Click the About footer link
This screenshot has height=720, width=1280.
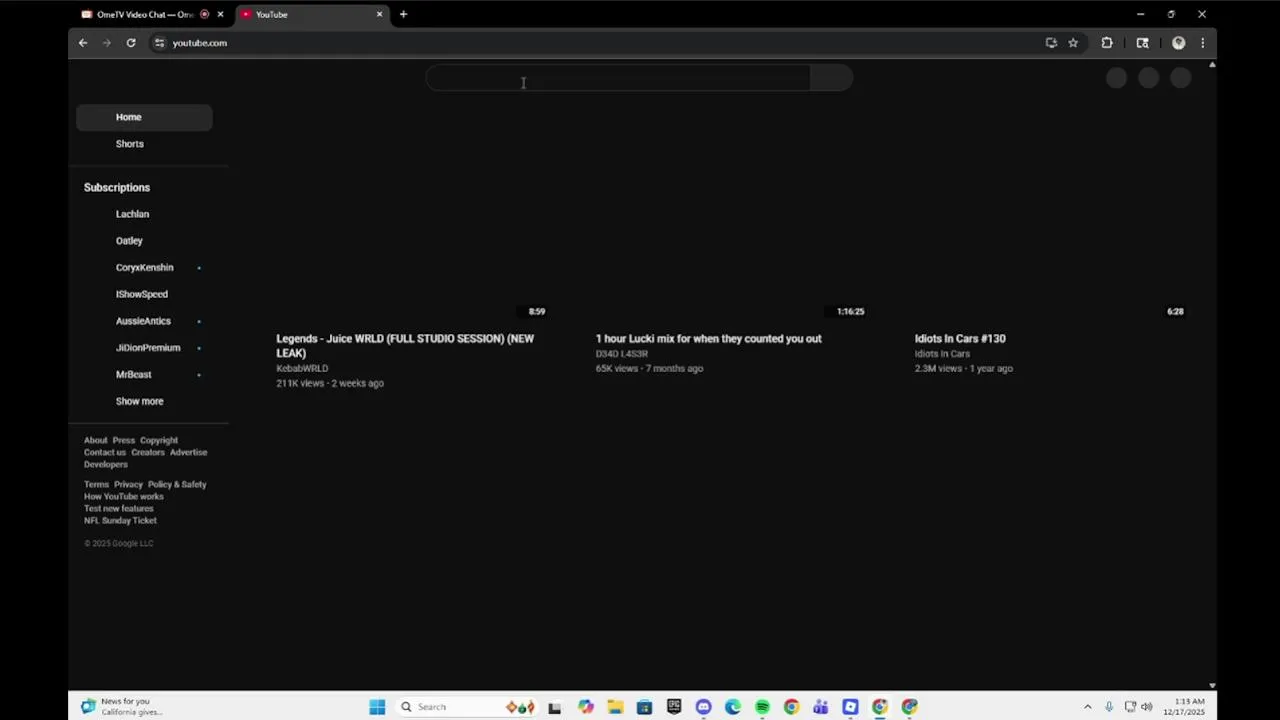(95, 440)
